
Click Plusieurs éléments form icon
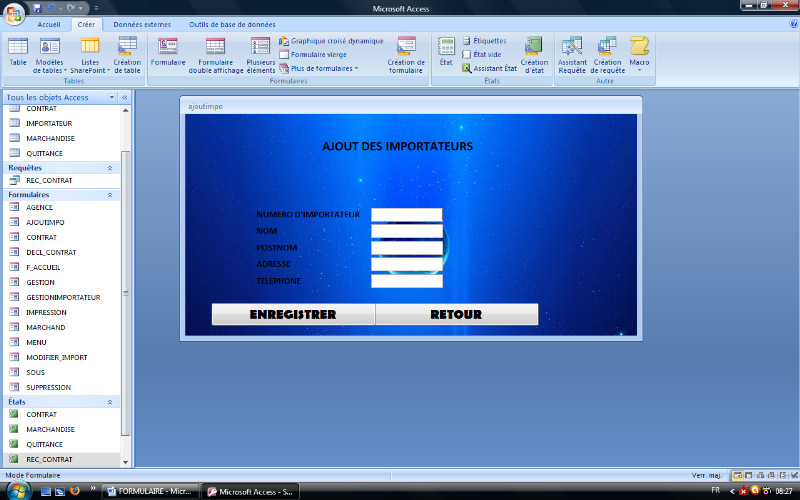coord(261,55)
